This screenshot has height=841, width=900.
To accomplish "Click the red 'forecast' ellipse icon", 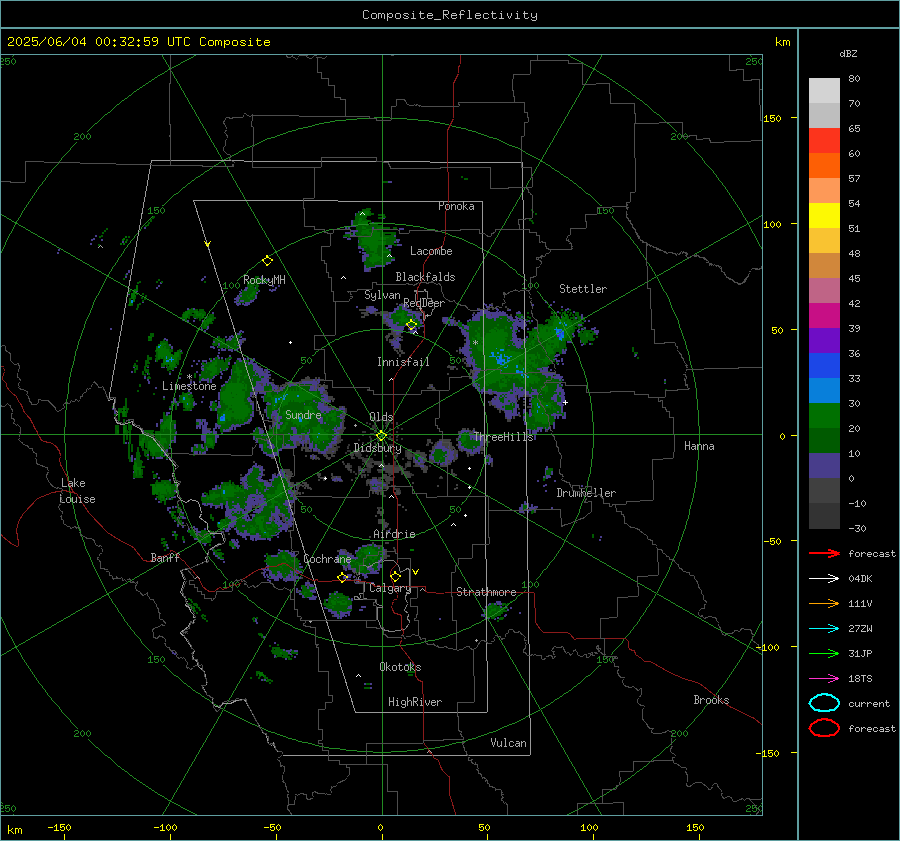I will [824, 728].
